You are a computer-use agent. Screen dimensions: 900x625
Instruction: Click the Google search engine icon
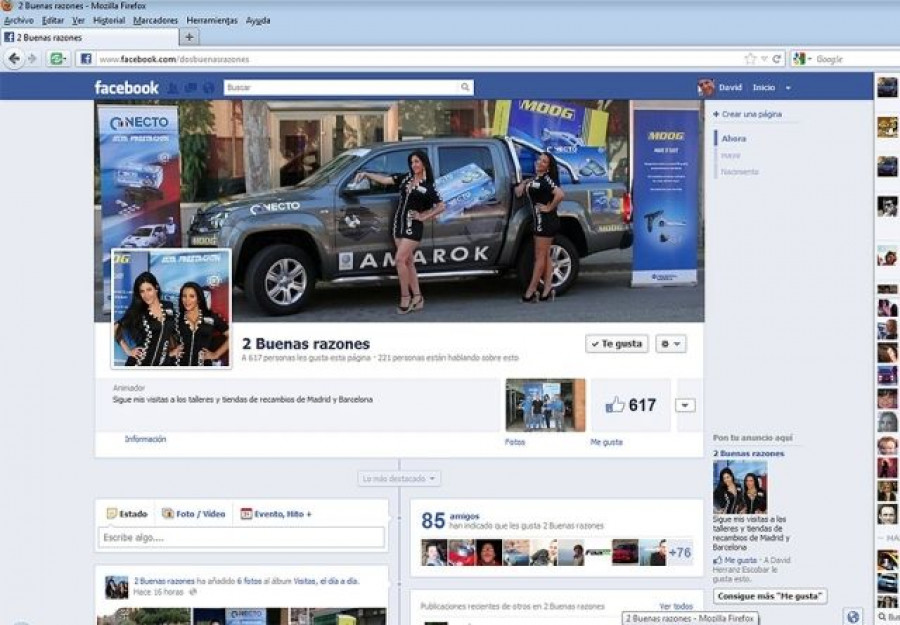coord(799,59)
